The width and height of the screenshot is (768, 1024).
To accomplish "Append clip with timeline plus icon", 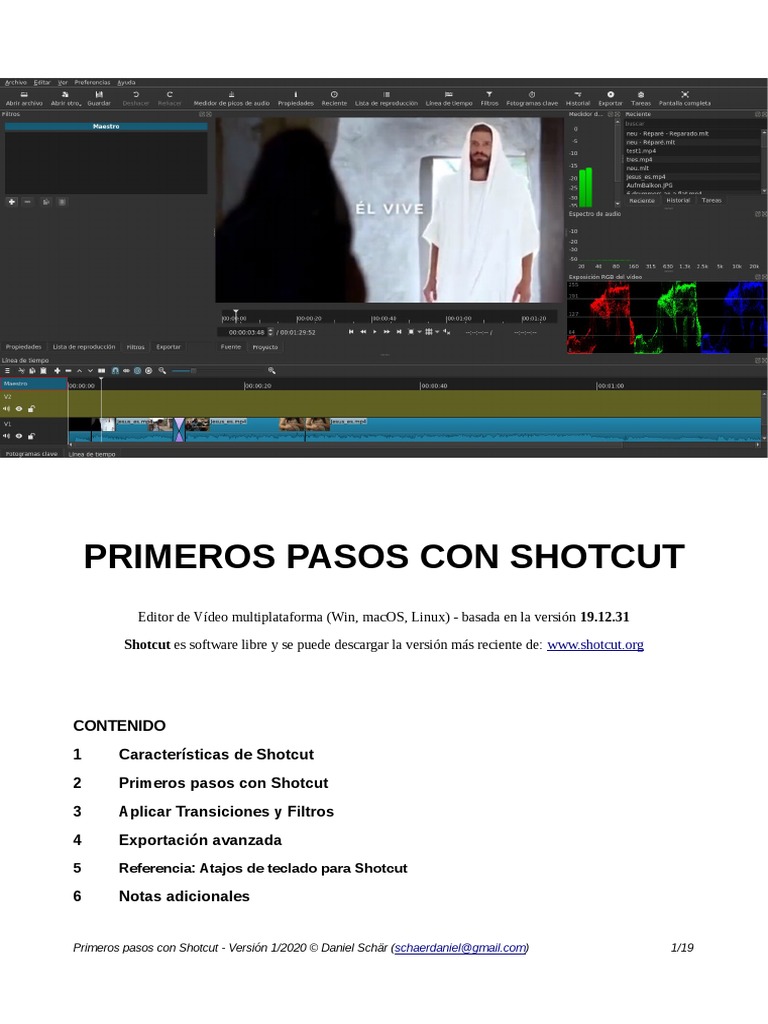I will (x=57, y=371).
